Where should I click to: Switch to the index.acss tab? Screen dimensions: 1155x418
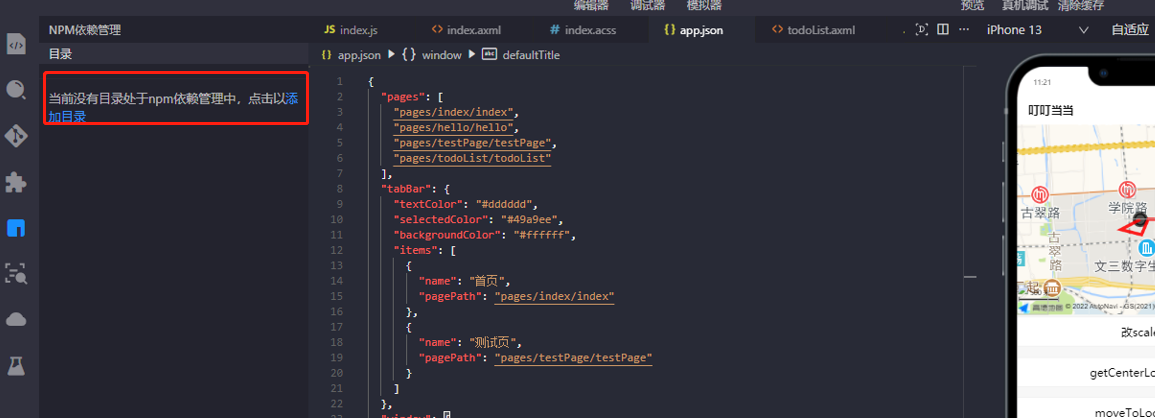(x=583, y=30)
